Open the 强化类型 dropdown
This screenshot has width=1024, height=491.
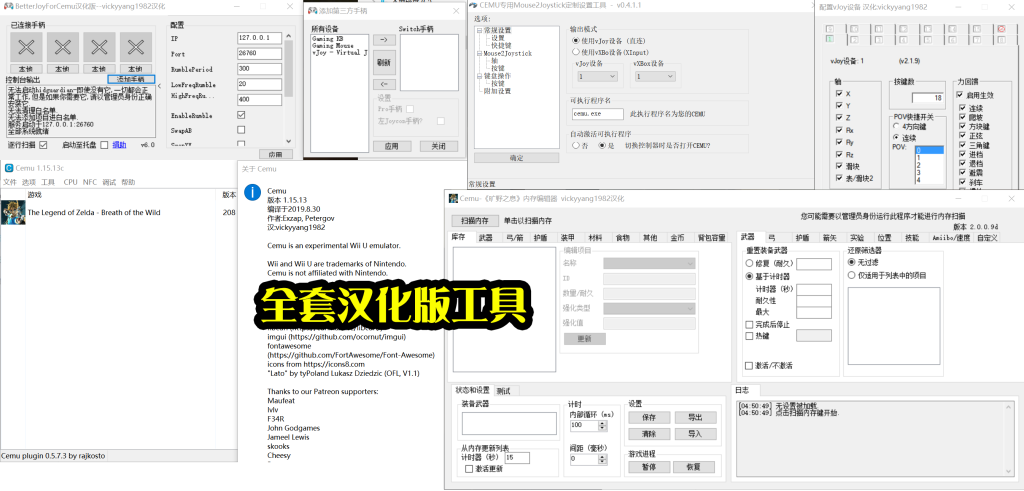[649, 308]
